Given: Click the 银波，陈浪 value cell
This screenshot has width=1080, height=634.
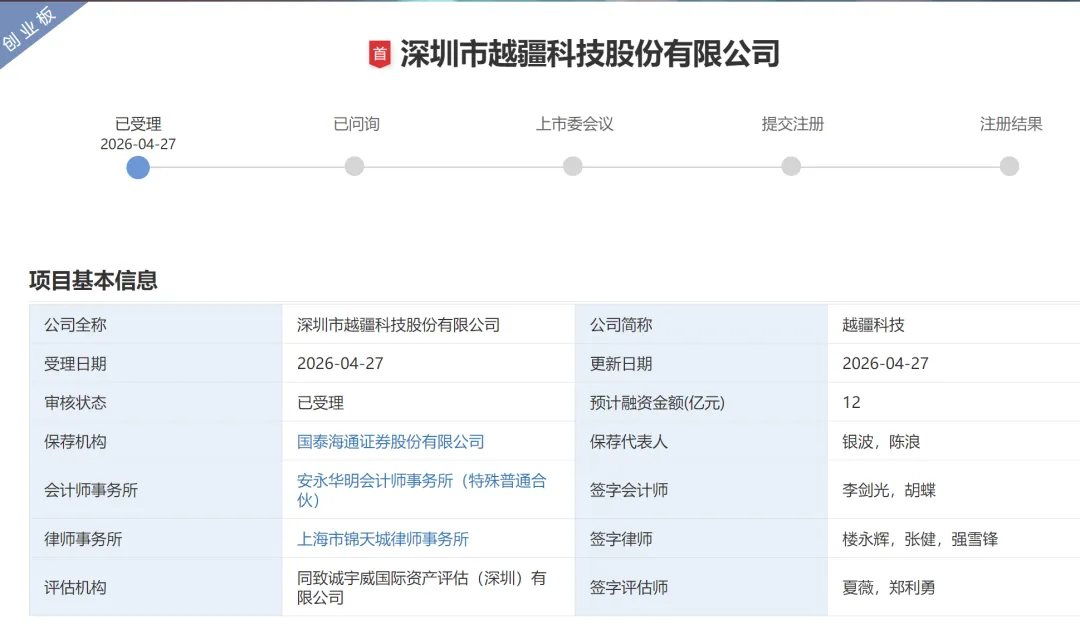Looking at the screenshot, I should tap(953, 442).
